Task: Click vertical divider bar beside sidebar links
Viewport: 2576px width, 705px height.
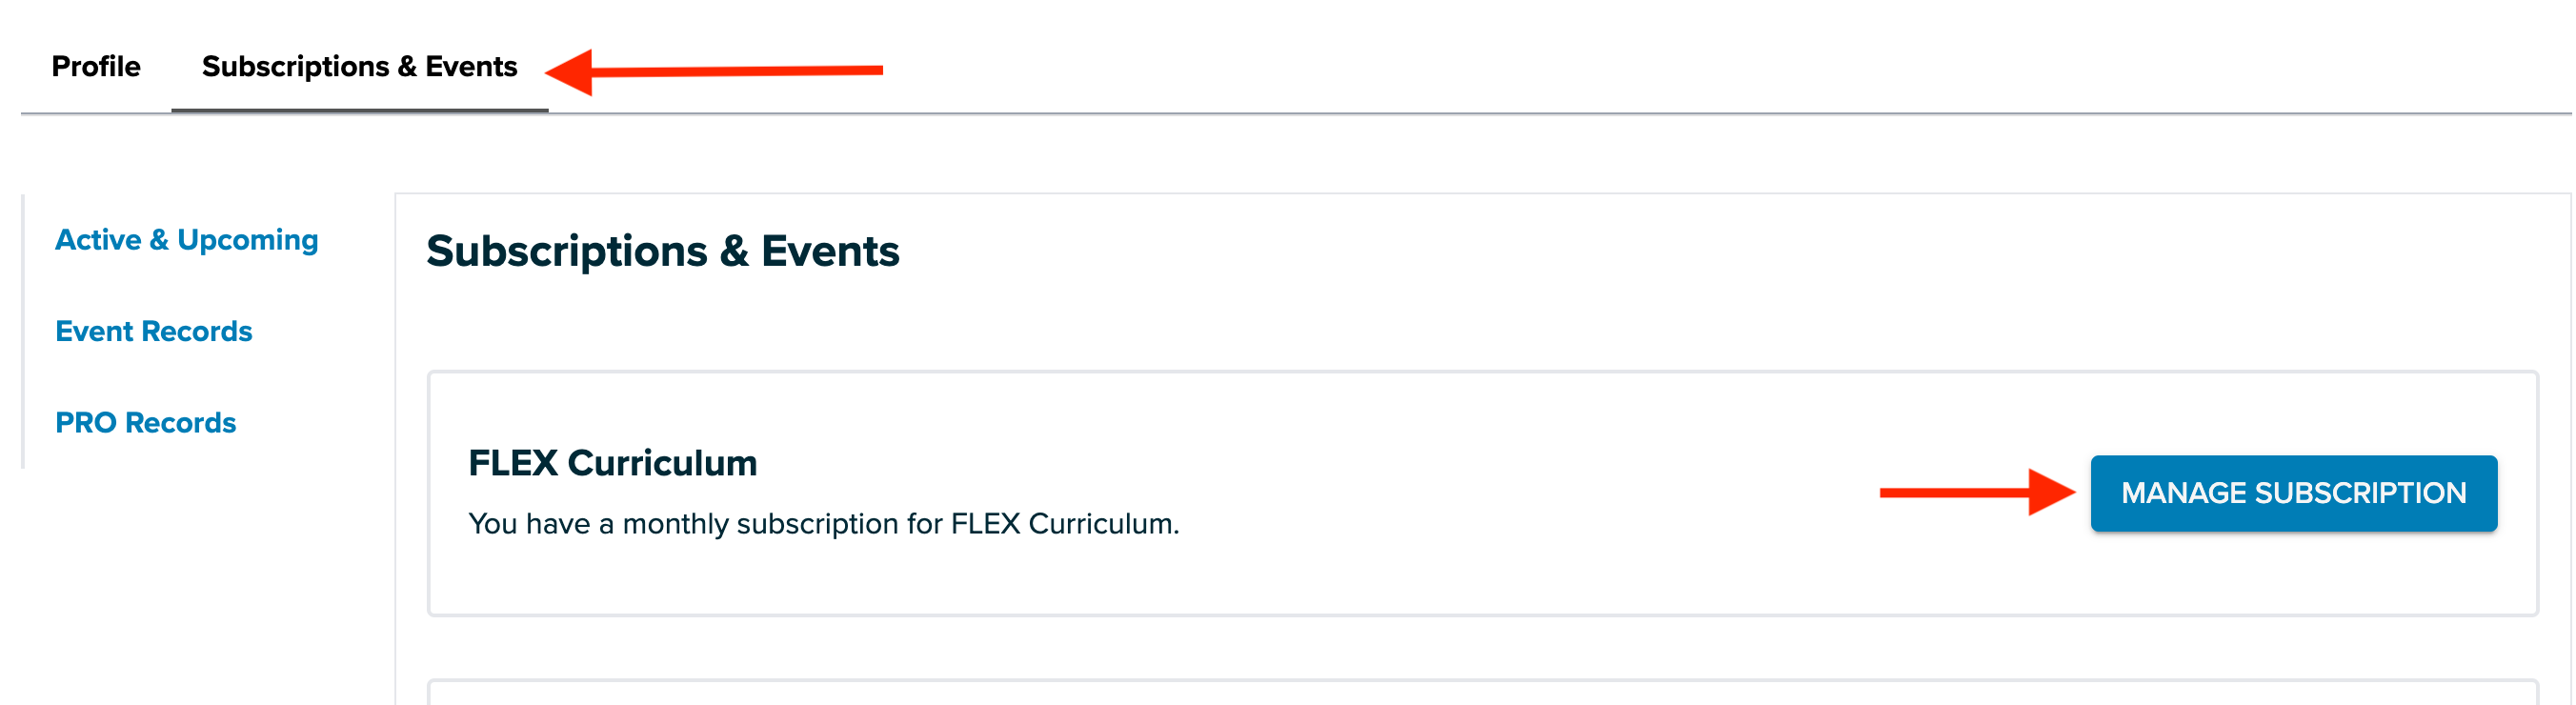Action: [x=23, y=330]
